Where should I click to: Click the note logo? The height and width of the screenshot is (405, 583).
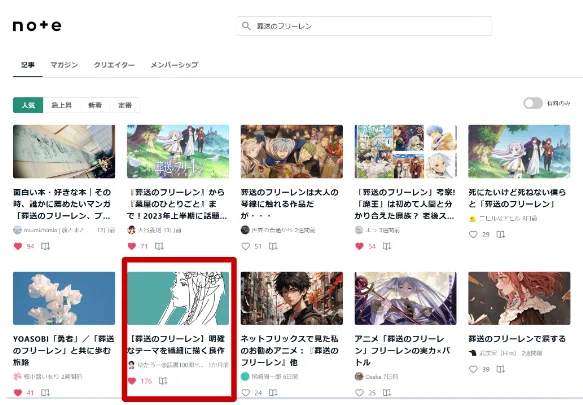(x=37, y=26)
